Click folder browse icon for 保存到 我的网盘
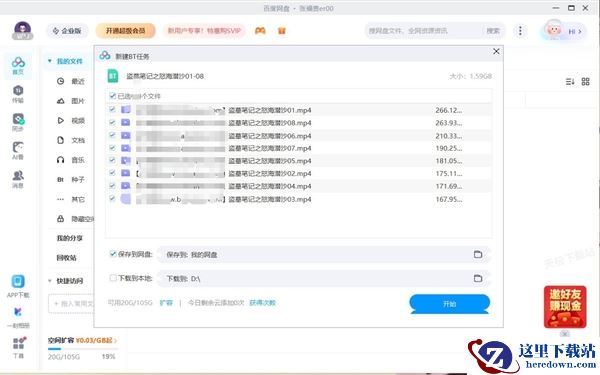The image size is (600, 375). click(478, 254)
